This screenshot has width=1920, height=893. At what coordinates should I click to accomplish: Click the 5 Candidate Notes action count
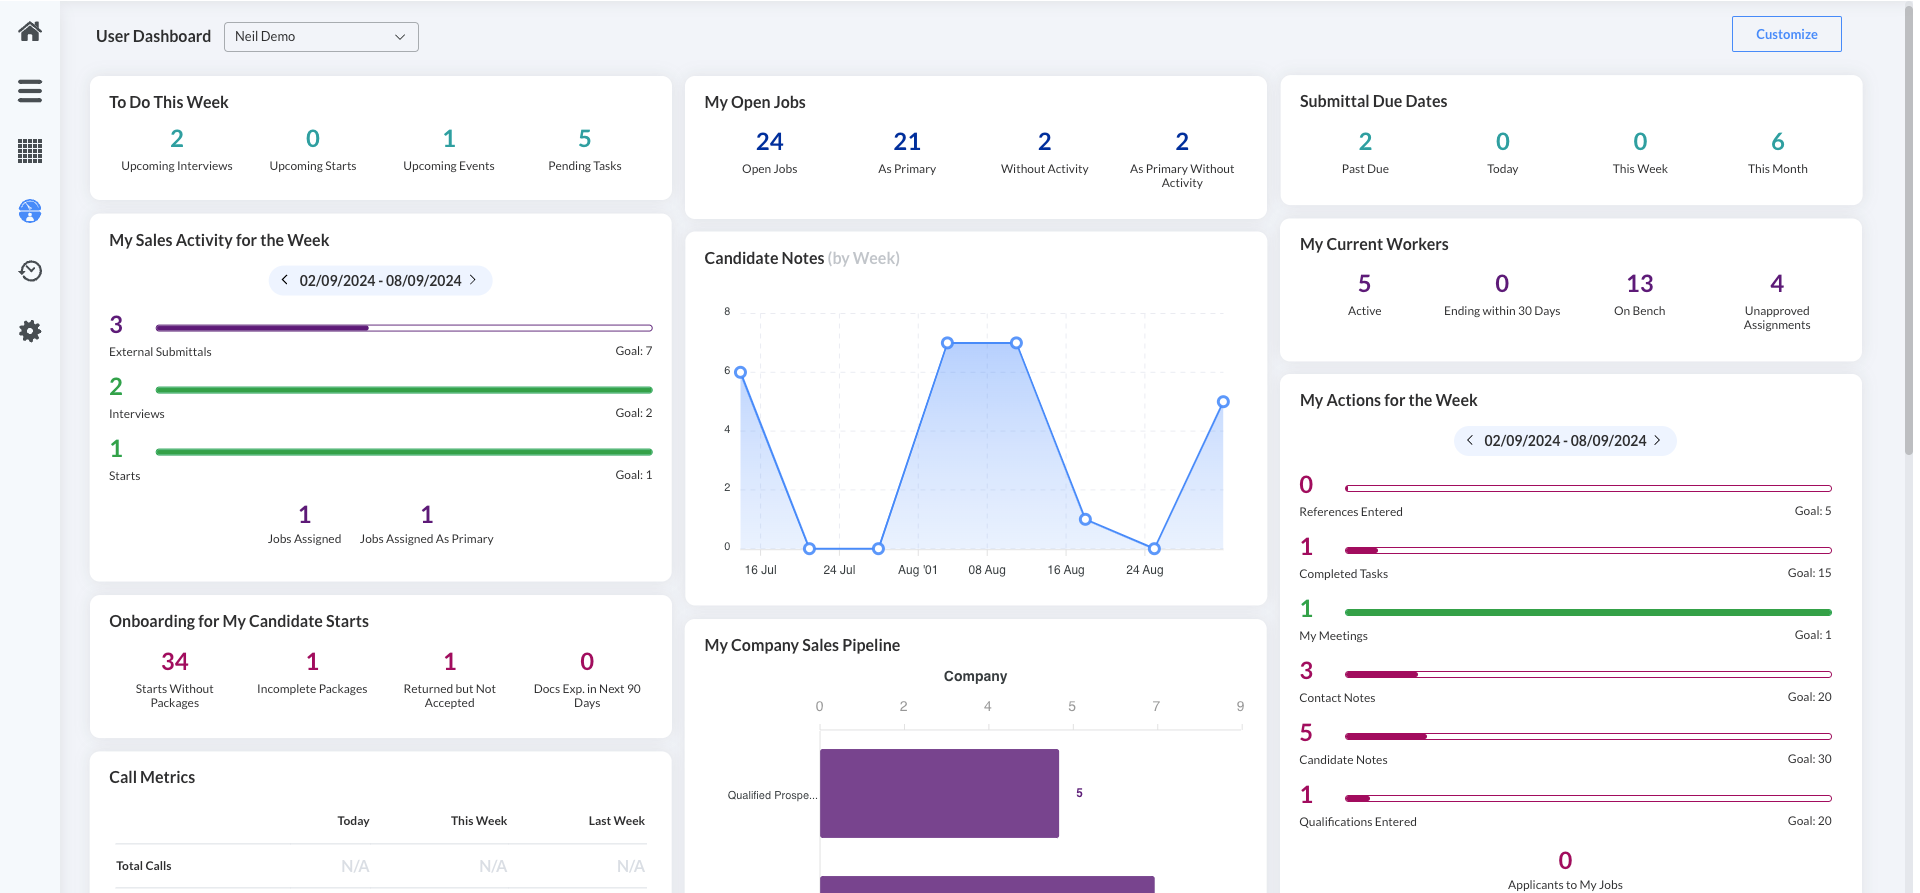click(x=1306, y=733)
